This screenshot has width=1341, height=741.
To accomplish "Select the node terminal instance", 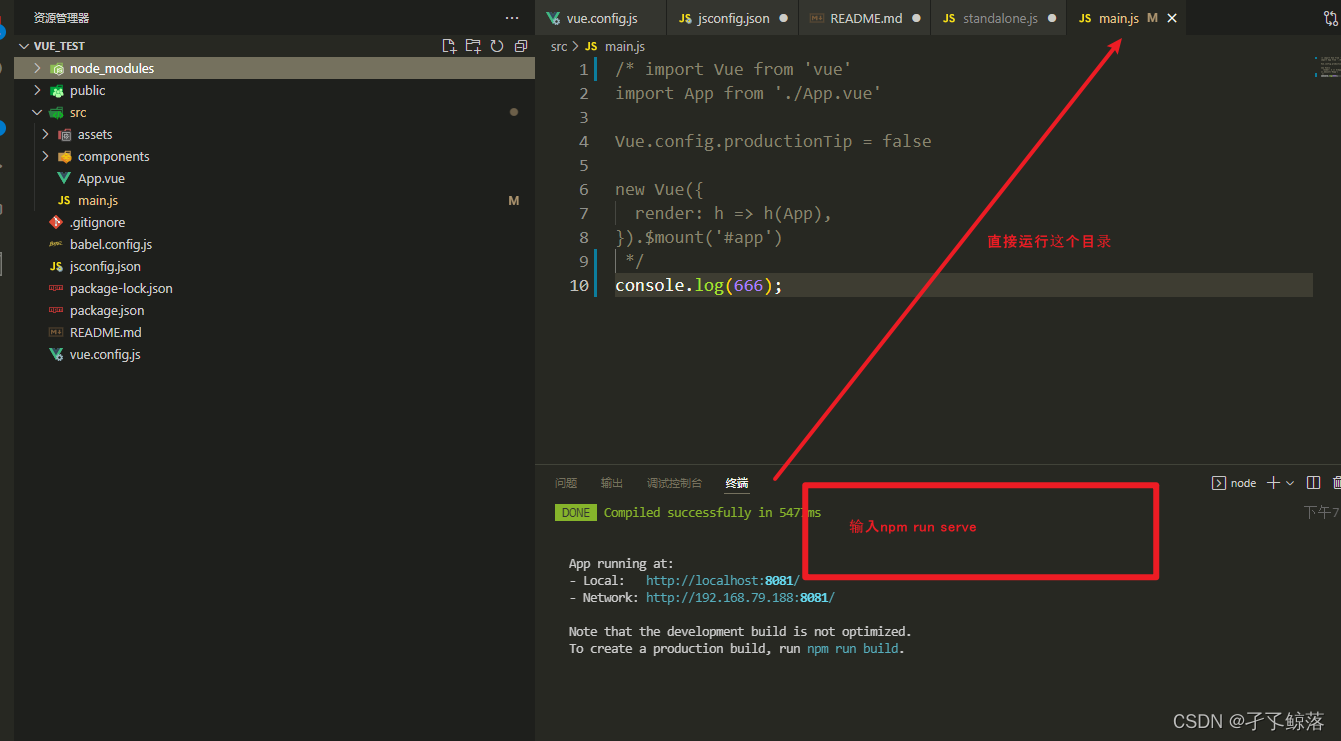I will 1234,483.
